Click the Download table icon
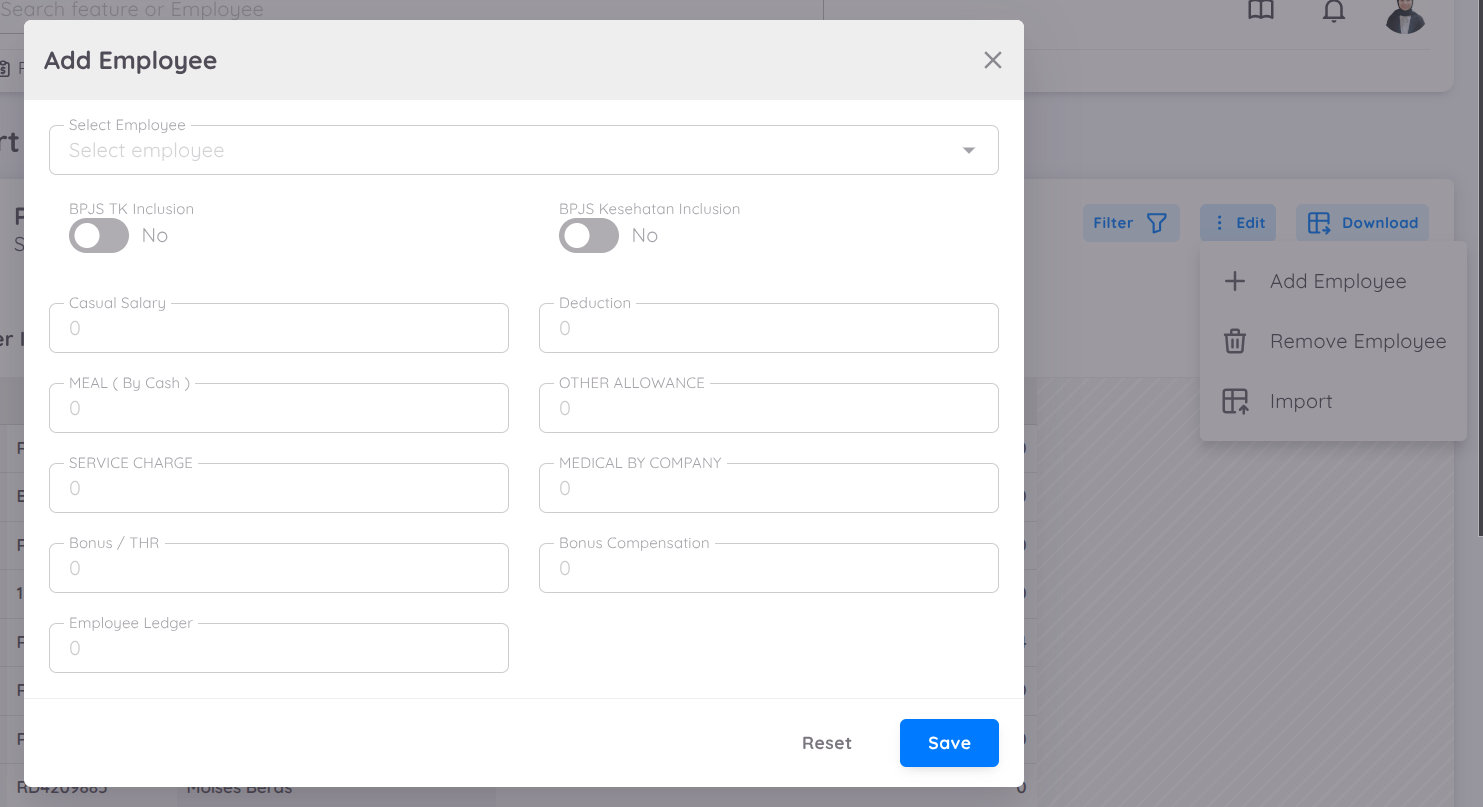This screenshot has height=807, width=1483. coord(1319,223)
